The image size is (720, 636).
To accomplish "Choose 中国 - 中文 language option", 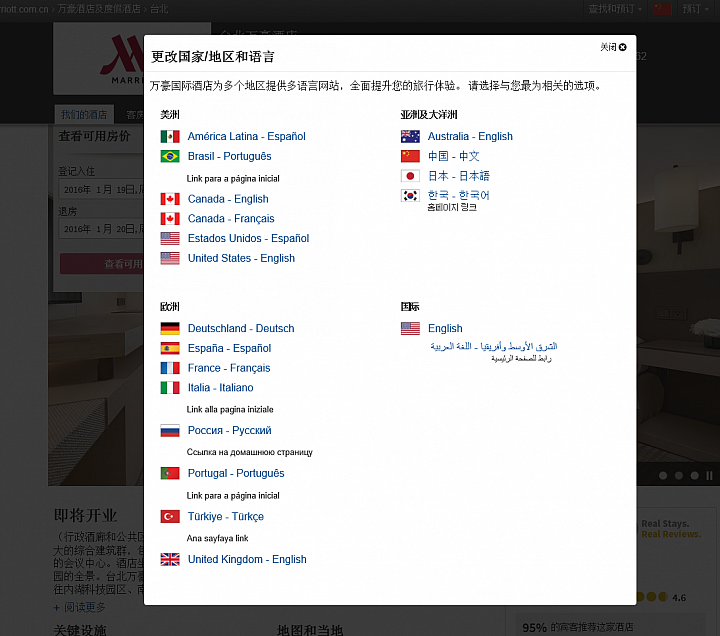I will (x=454, y=156).
